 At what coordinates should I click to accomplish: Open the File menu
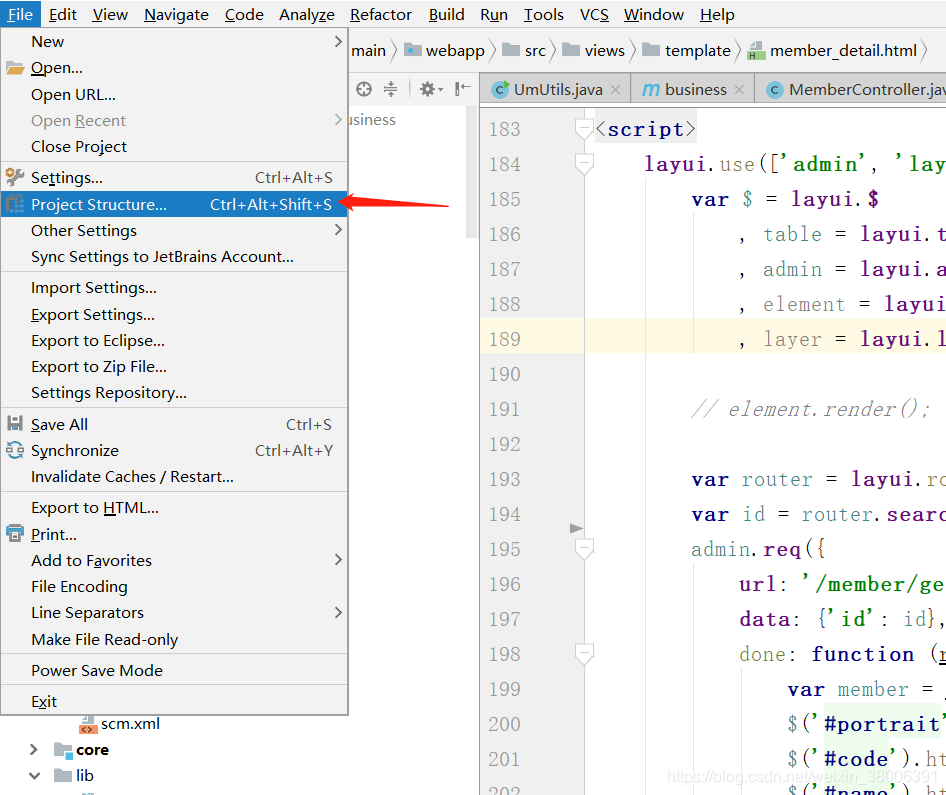(20, 14)
